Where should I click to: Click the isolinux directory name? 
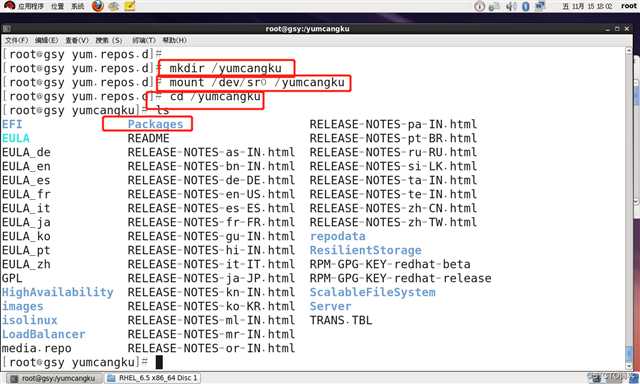(x=30, y=320)
